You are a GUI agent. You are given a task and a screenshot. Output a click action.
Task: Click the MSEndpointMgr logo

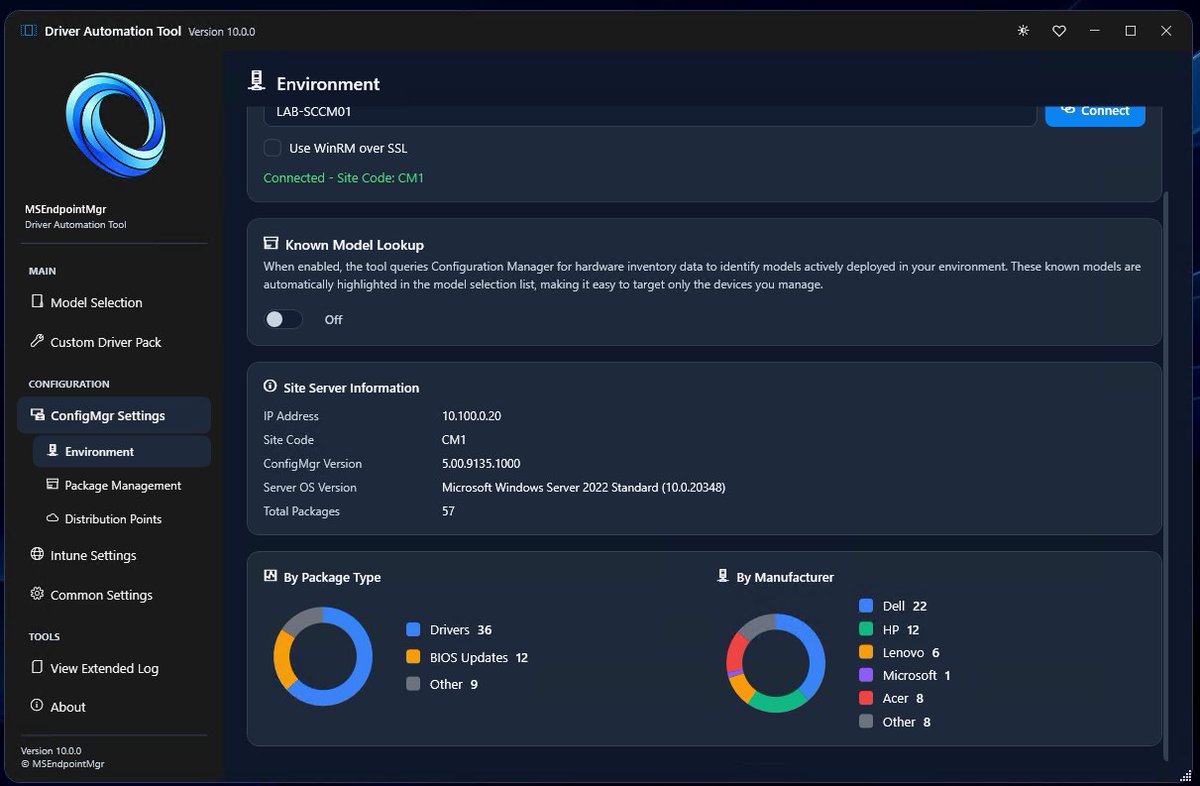[113, 123]
